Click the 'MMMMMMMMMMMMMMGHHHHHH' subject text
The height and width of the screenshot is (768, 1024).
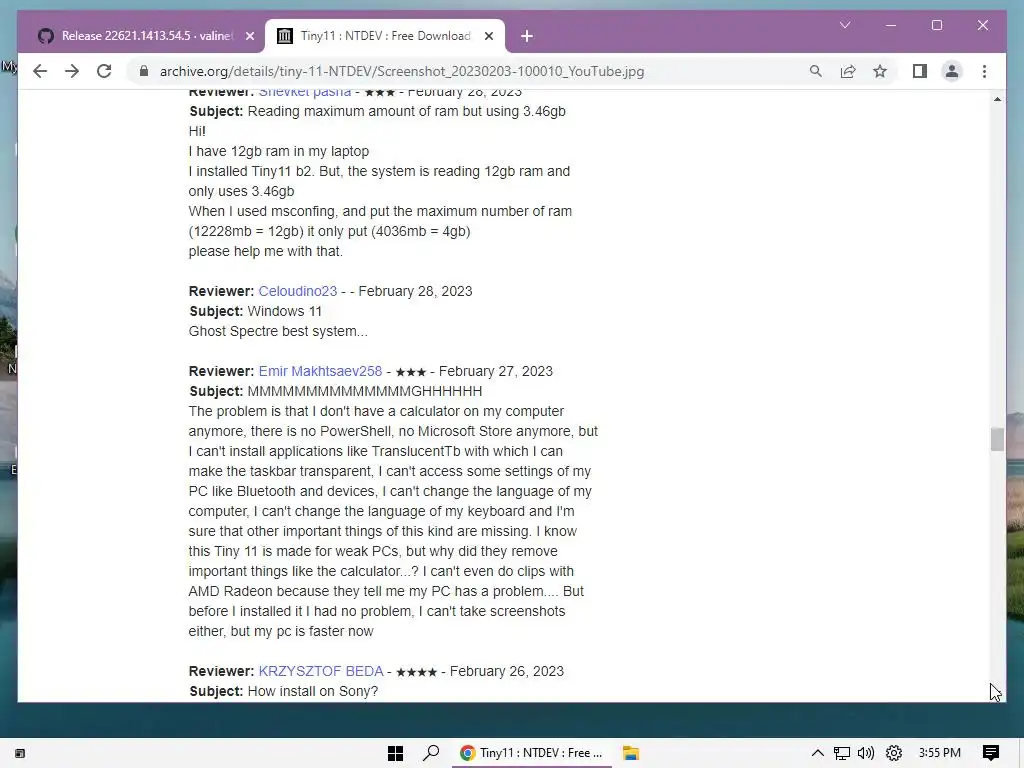(364, 391)
